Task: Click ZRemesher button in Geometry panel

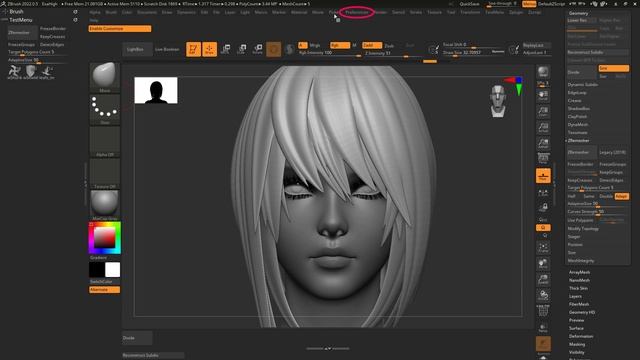Action: pyautogui.click(x=582, y=152)
